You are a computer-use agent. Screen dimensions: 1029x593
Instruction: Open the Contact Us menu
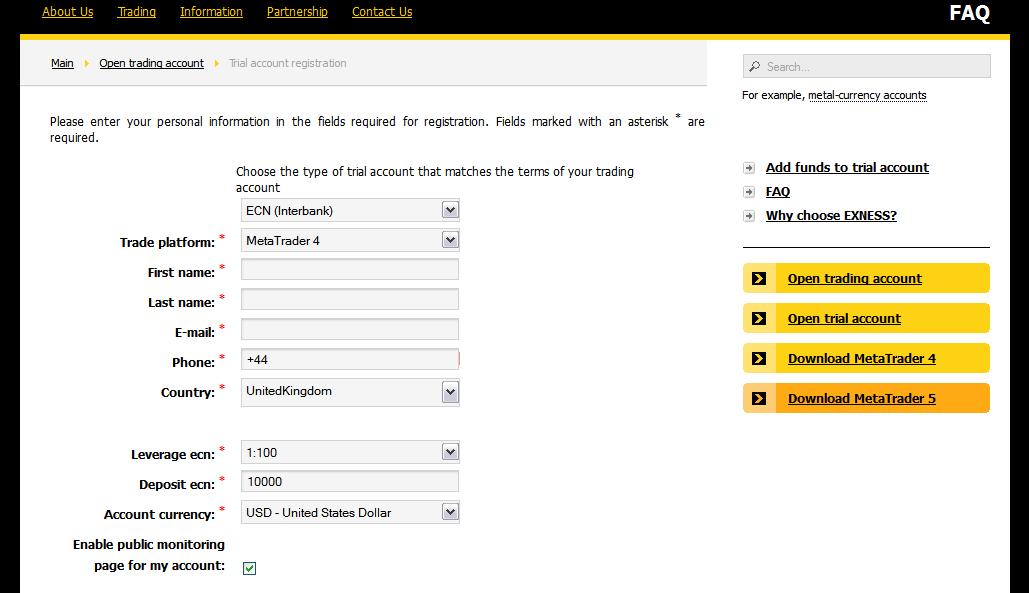tap(382, 12)
